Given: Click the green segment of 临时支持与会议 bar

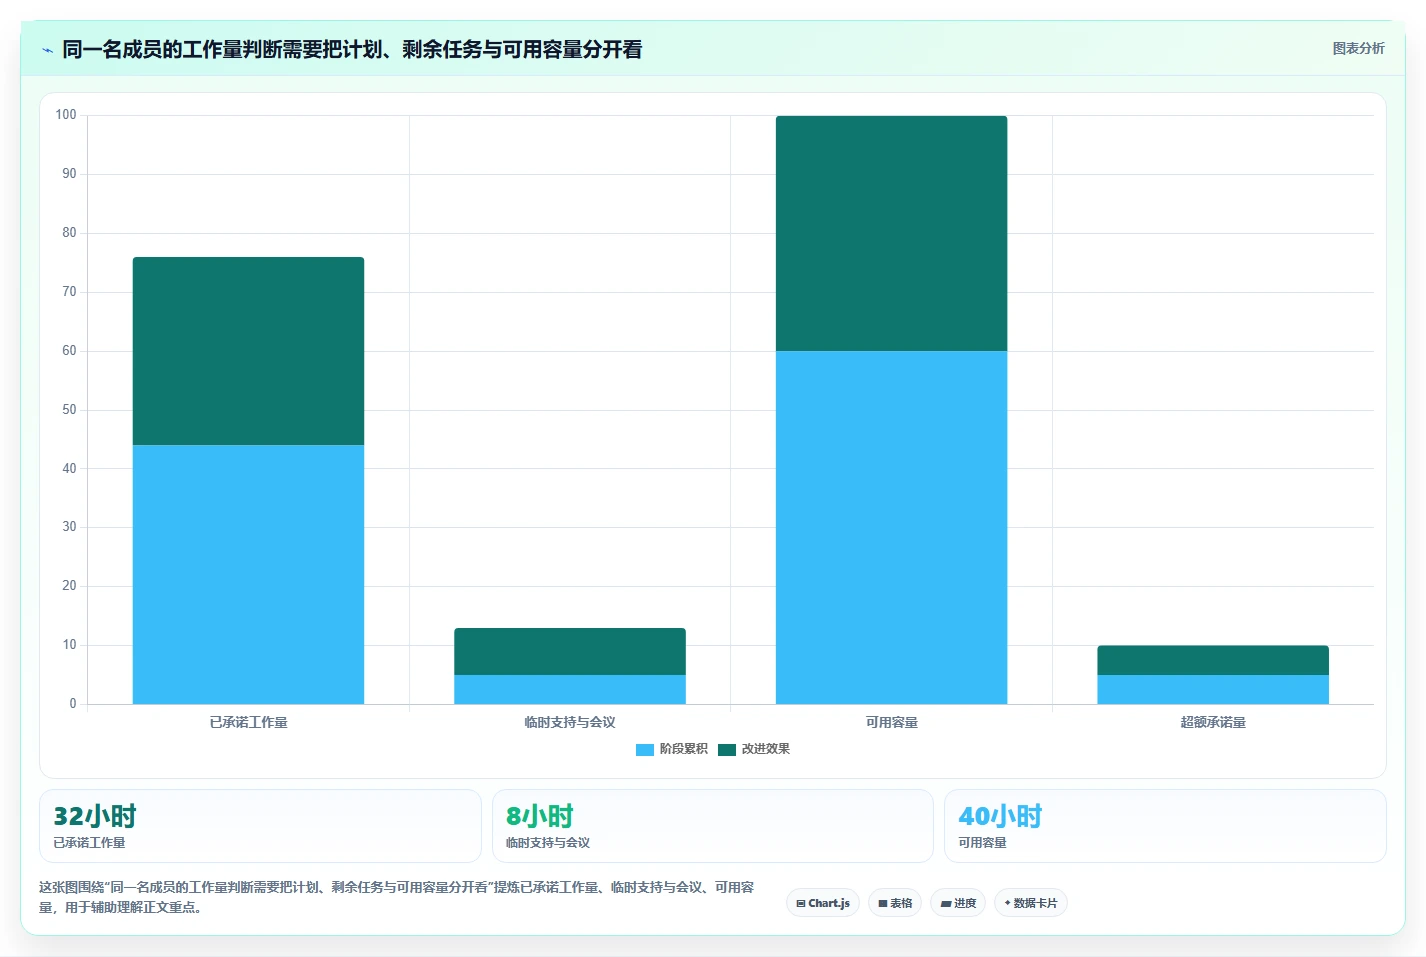Looking at the screenshot, I should pos(570,651).
